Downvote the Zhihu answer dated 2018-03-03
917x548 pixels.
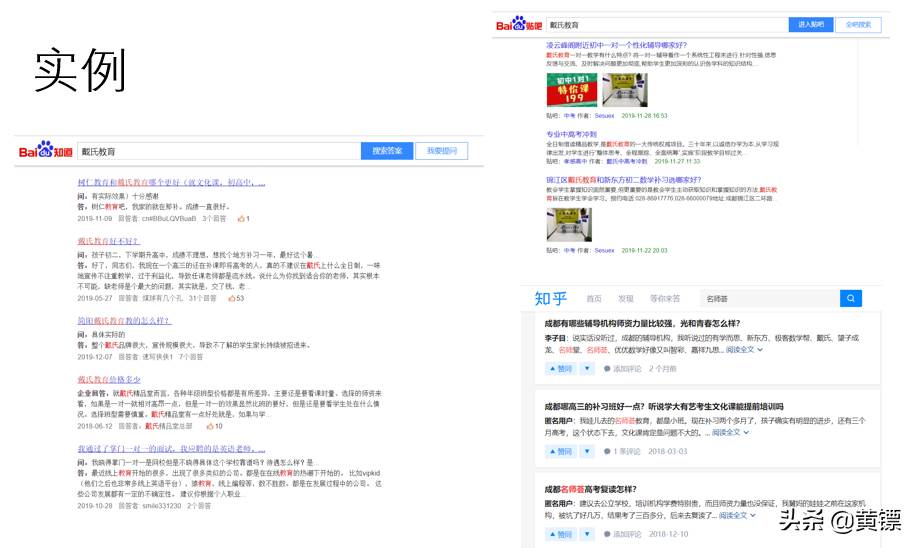pos(587,452)
